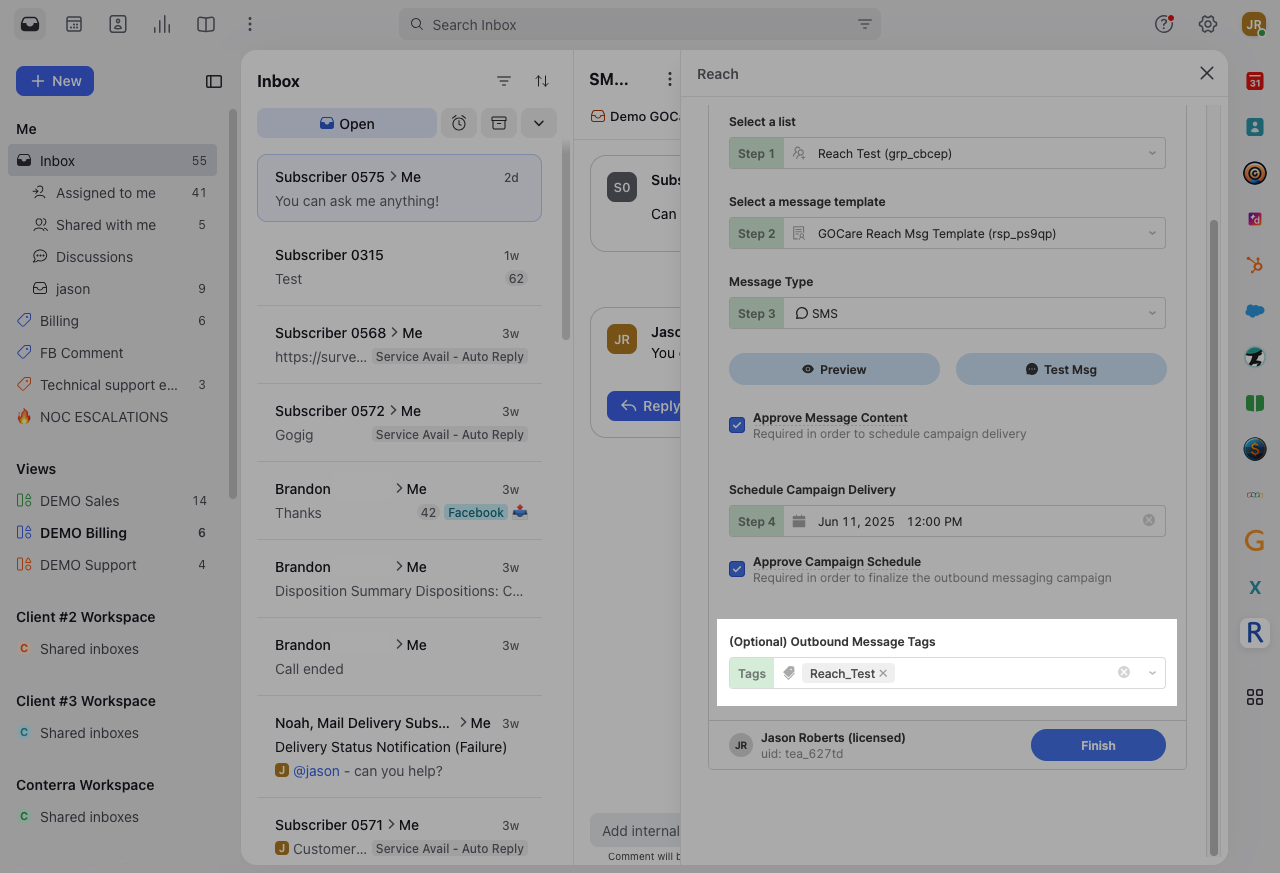Select the Open conversations tab
1280x873 pixels.
point(347,123)
